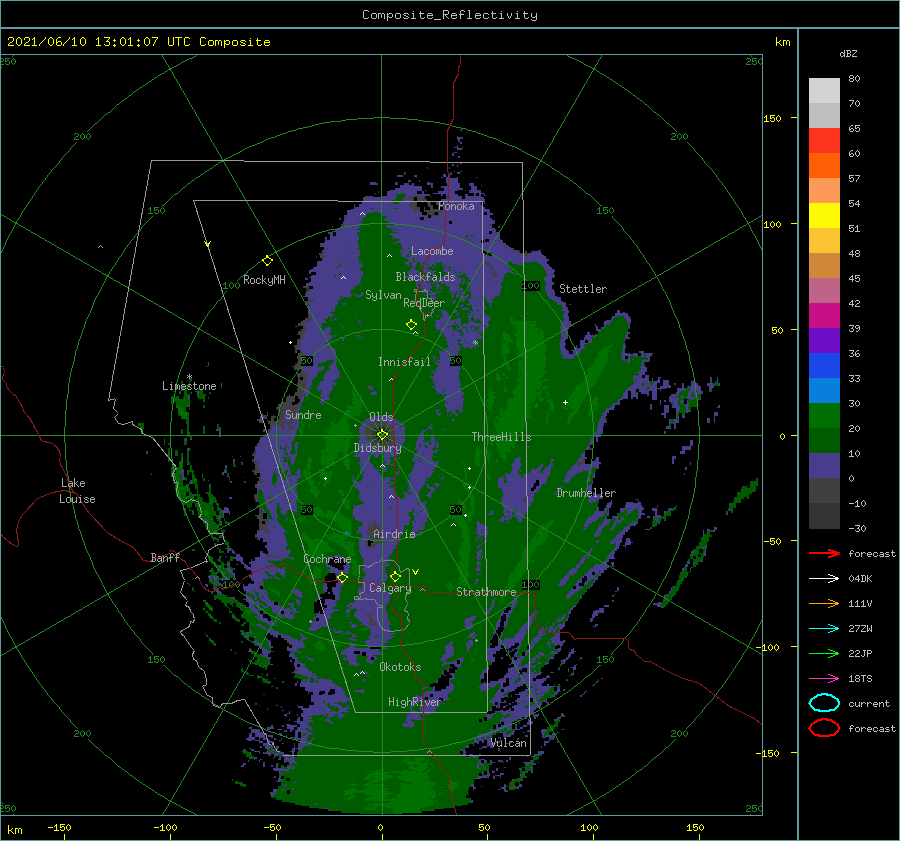
Task: Select the slate-purple 10 dBZ swatch
Action: (824, 465)
